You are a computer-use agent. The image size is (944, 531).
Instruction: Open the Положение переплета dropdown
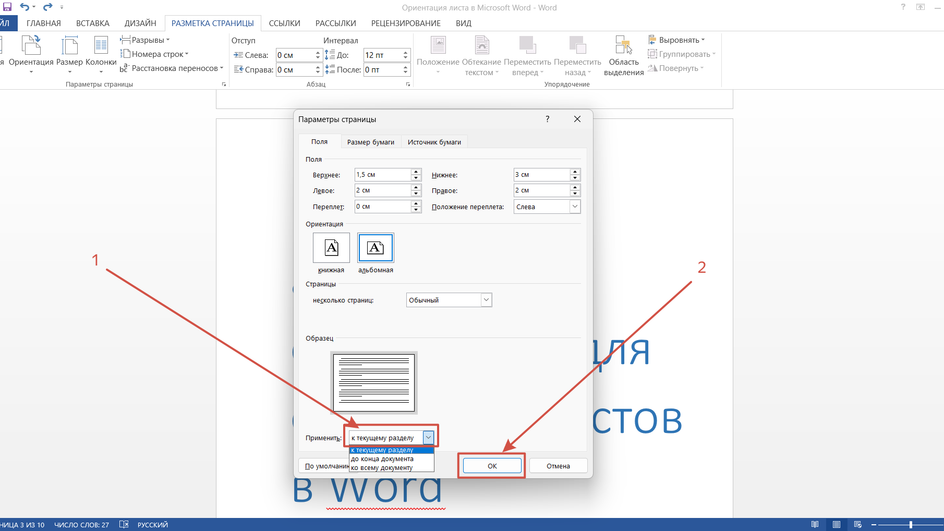coord(547,206)
